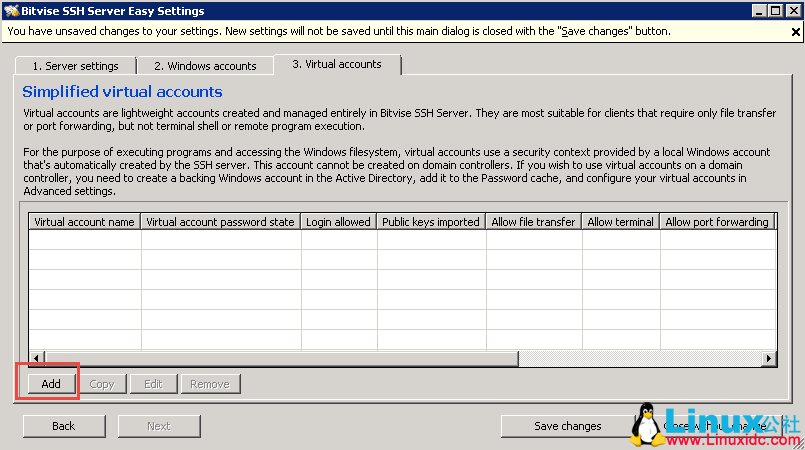805x450 pixels.
Task: Close the Easy Settings window
Action: pos(793,11)
